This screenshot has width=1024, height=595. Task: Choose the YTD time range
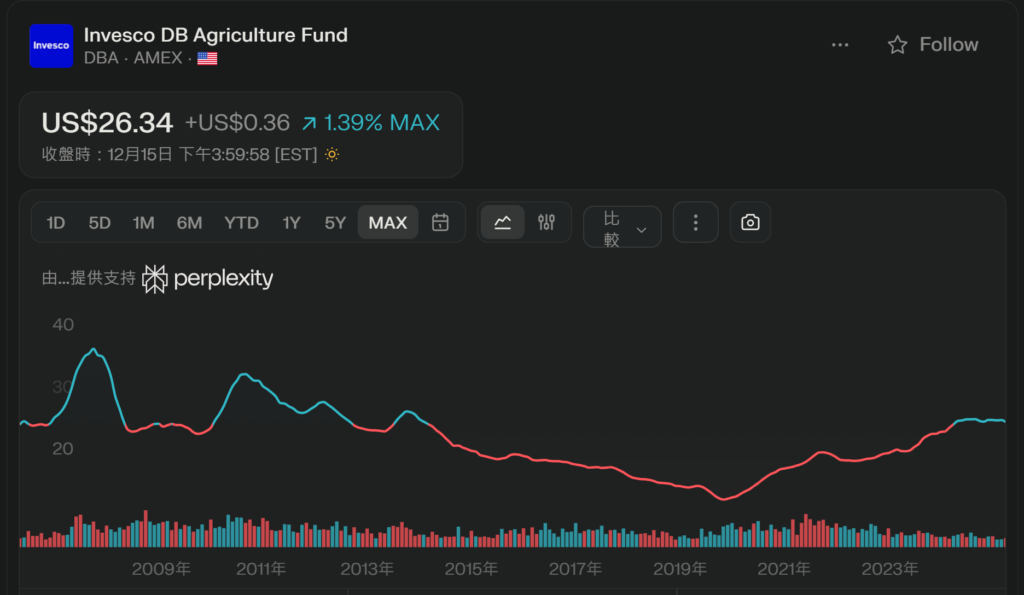[241, 223]
